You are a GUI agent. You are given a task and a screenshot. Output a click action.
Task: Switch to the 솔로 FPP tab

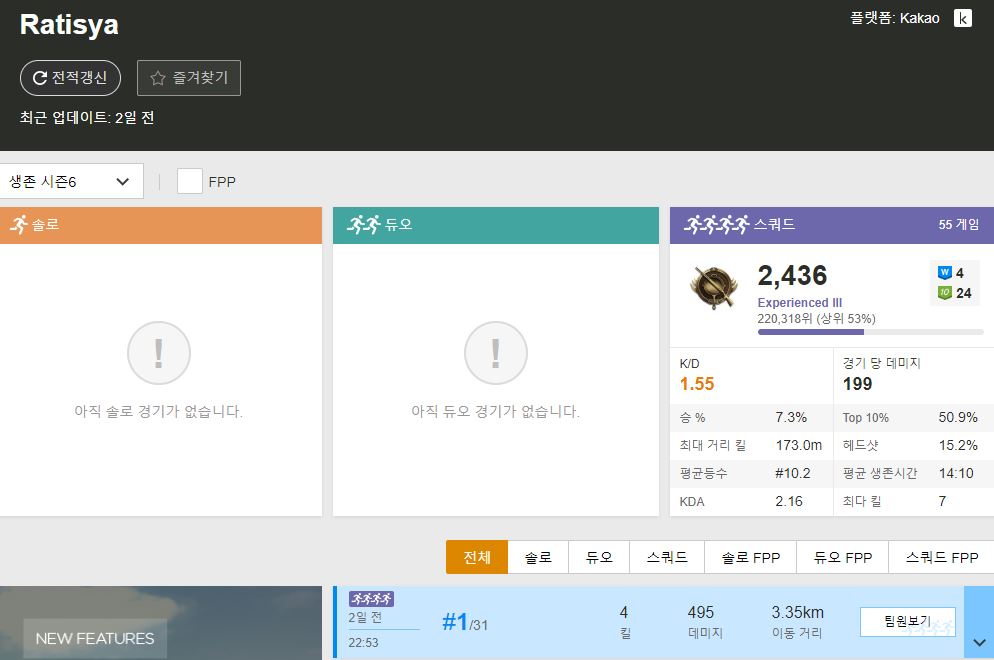tap(750, 557)
